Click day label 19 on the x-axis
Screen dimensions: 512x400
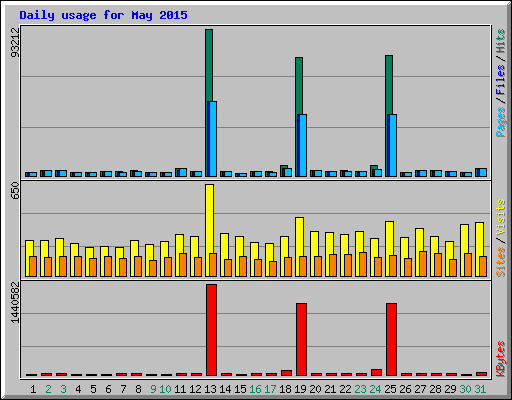pos(300,389)
